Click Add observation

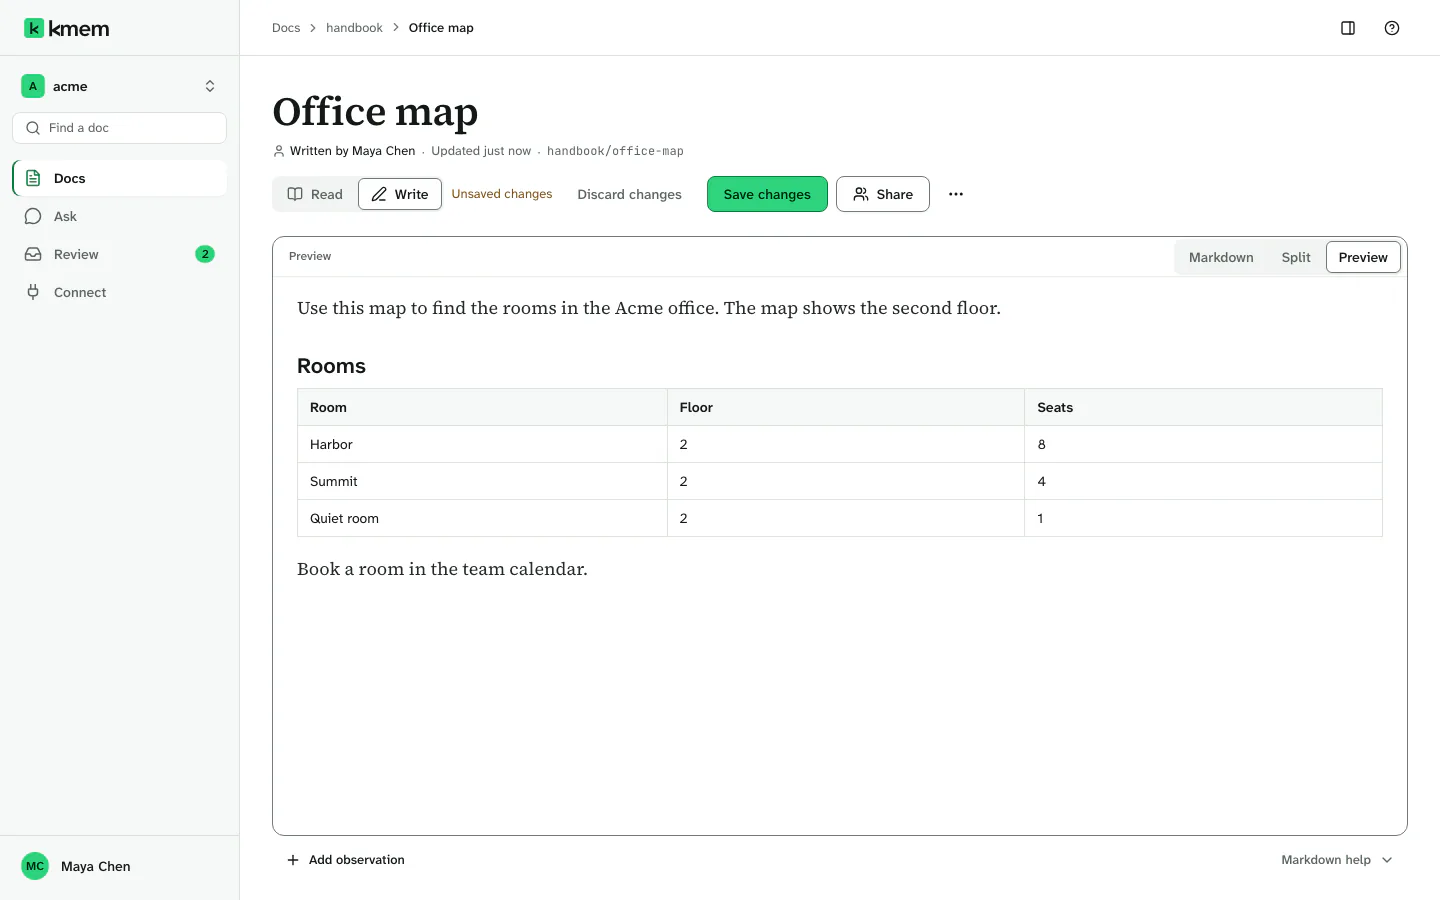pos(346,860)
